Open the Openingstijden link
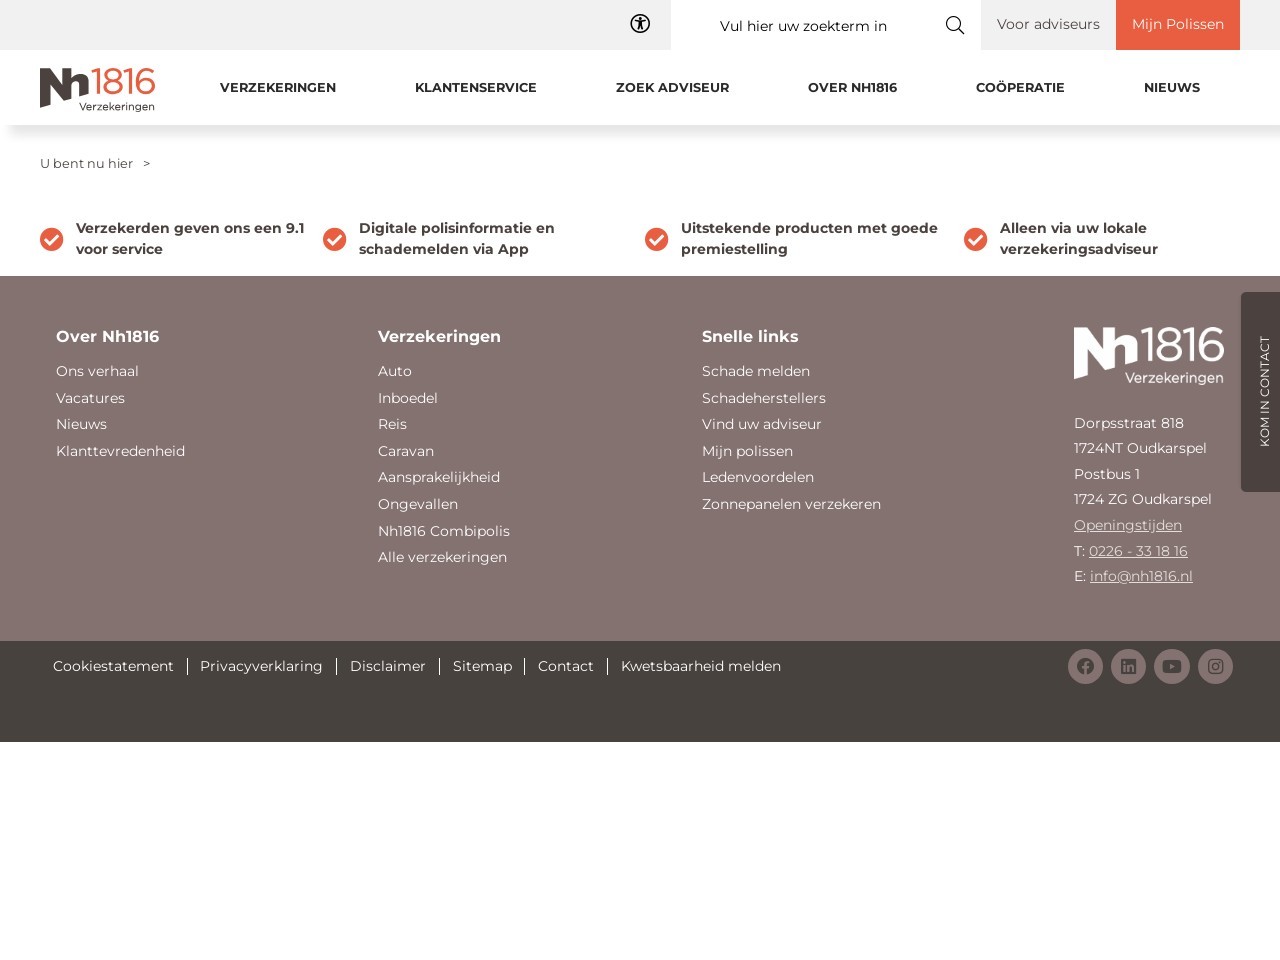1280x960 pixels. pos(1128,526)
